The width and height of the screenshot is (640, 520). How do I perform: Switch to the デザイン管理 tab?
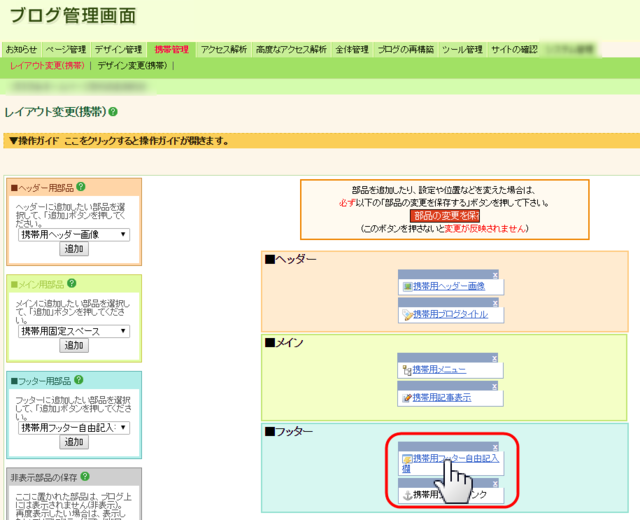tap(118, 49)
